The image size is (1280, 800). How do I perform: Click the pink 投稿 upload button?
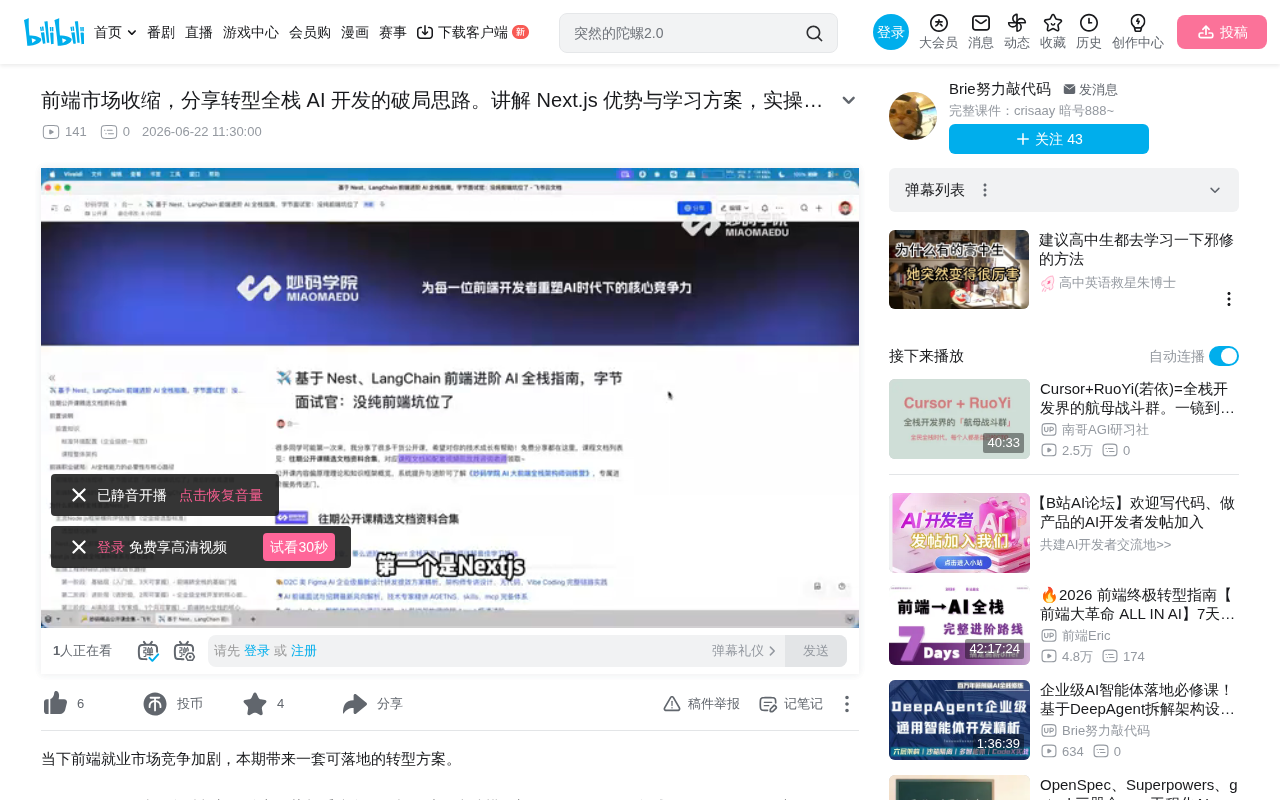click(x=1222, y=32)
